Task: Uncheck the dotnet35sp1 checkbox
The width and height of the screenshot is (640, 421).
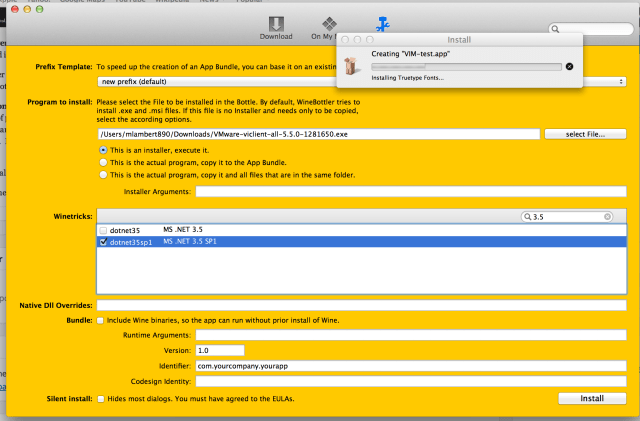Action: tap(103, 242)
